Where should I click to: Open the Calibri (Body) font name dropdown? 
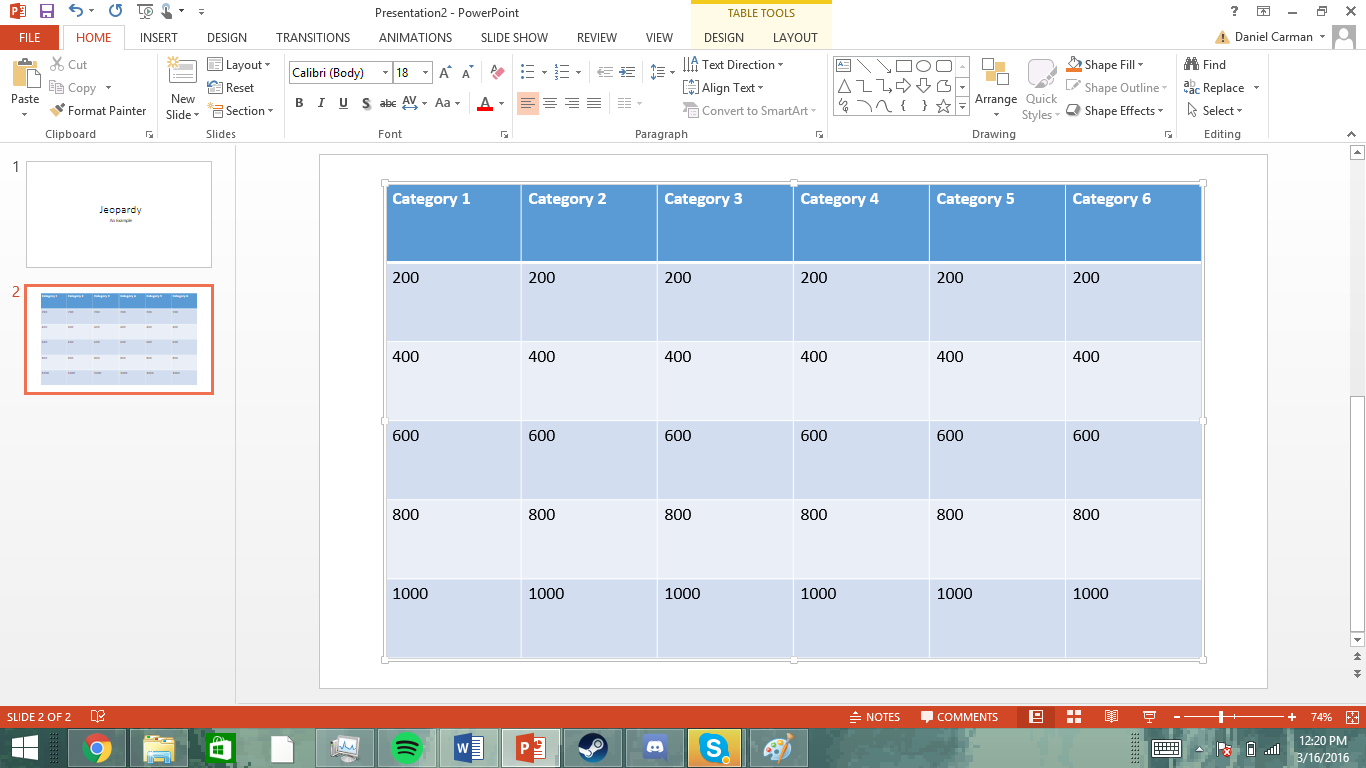[385, 73]
